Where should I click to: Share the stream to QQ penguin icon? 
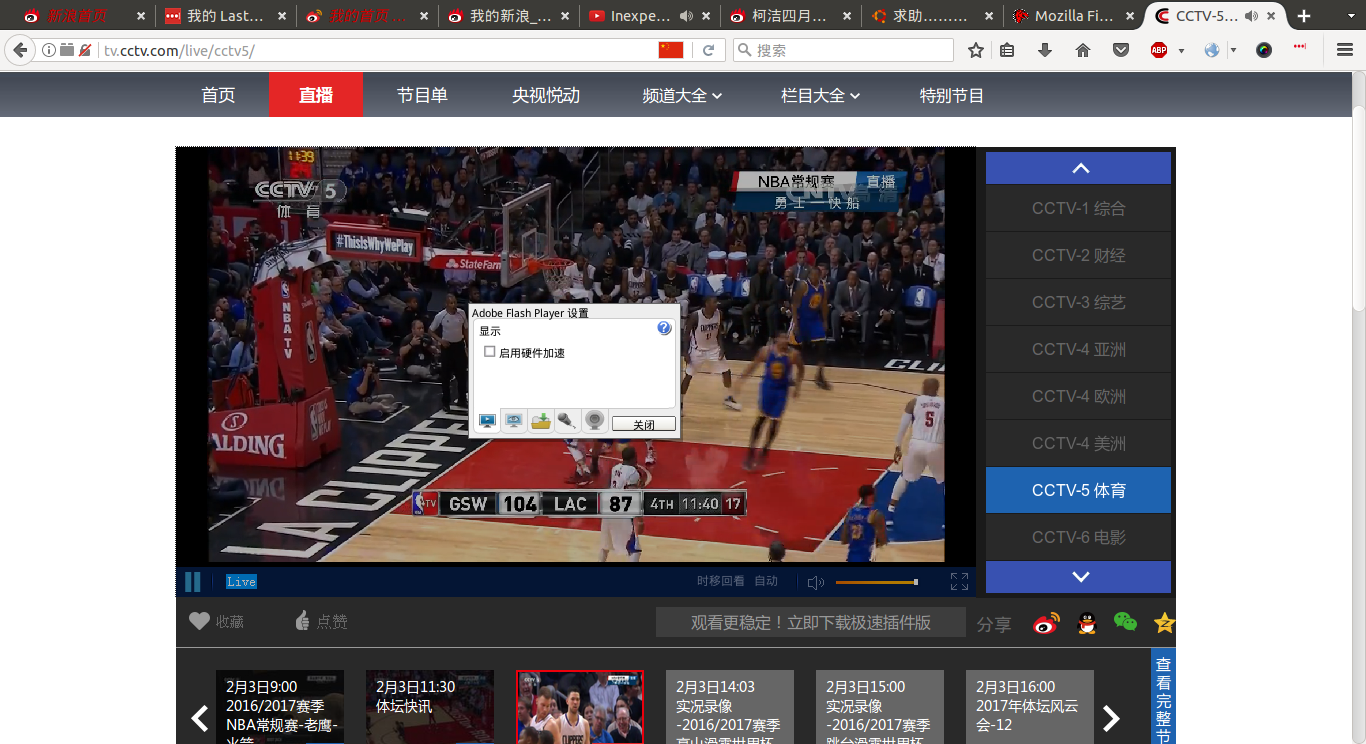1086,622
